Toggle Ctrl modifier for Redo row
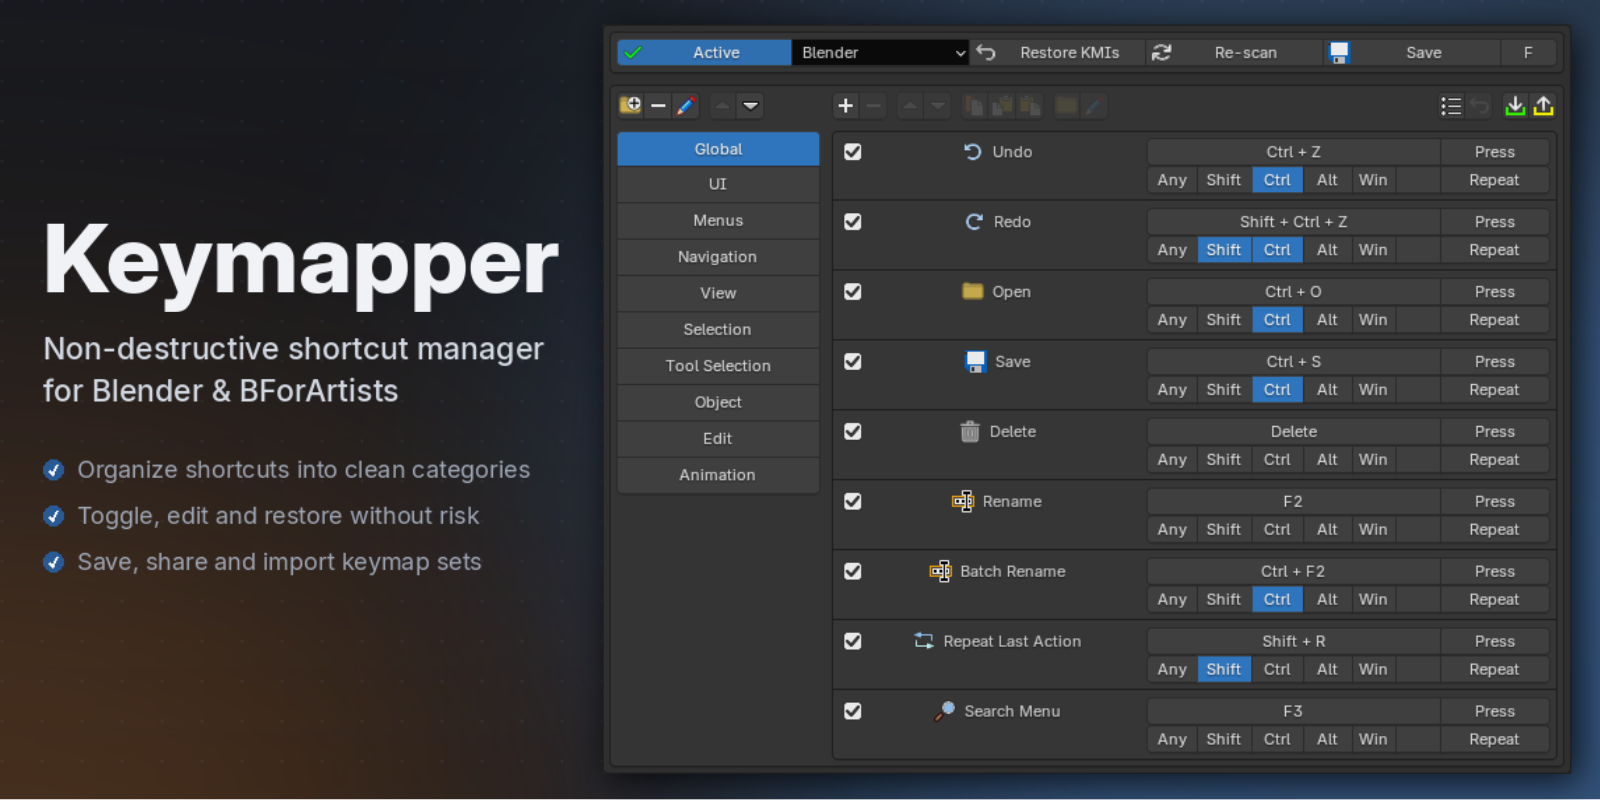The height and width of the screenshot is (800, 1600). point(1277,250)
